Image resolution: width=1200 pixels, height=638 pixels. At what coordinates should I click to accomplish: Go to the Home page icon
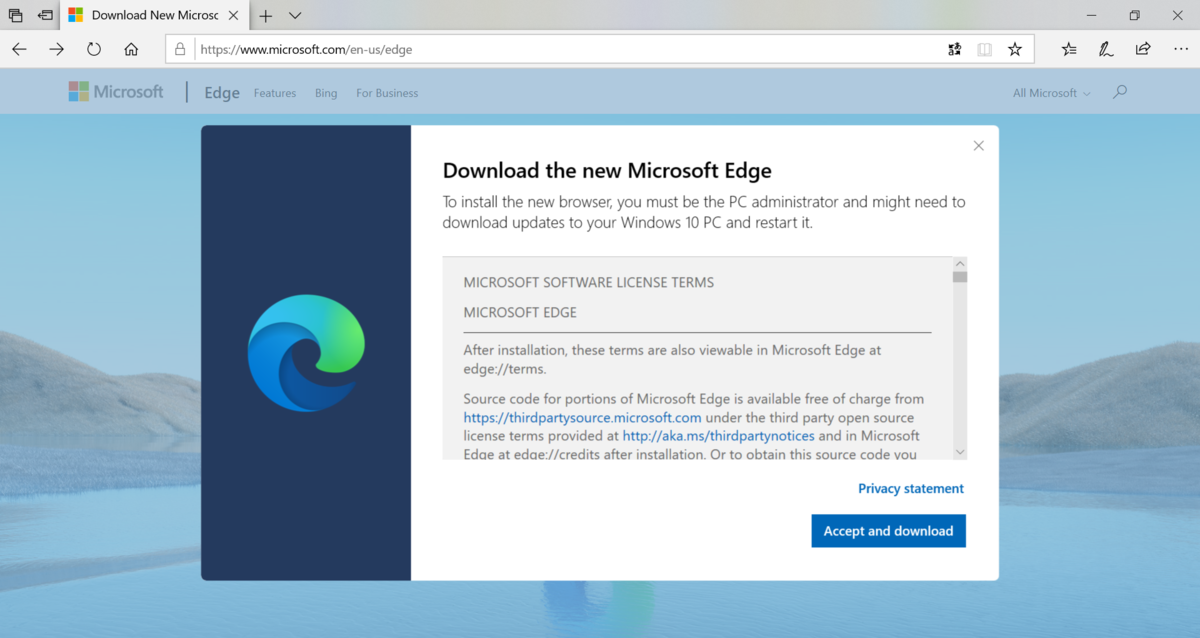(131, 49)
